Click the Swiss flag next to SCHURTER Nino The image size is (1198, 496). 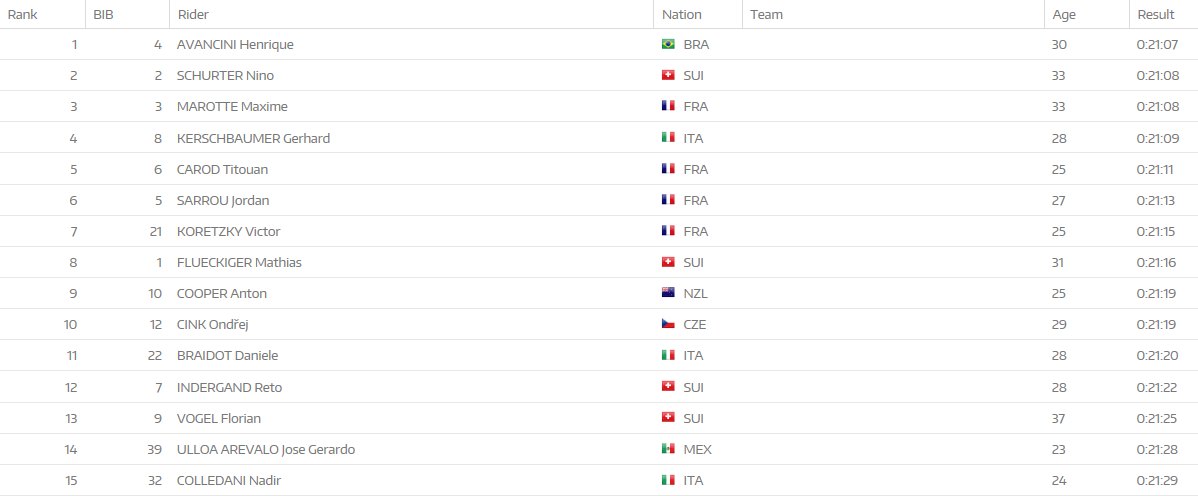click(668, 76)
